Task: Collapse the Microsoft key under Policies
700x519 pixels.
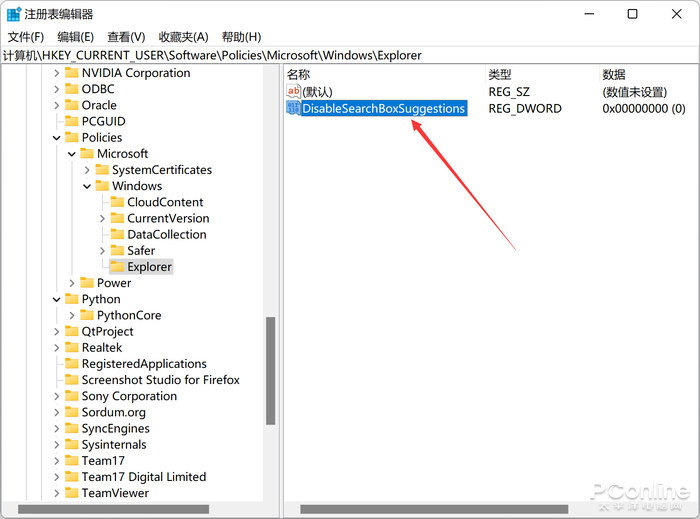Action: coord(71,154)
